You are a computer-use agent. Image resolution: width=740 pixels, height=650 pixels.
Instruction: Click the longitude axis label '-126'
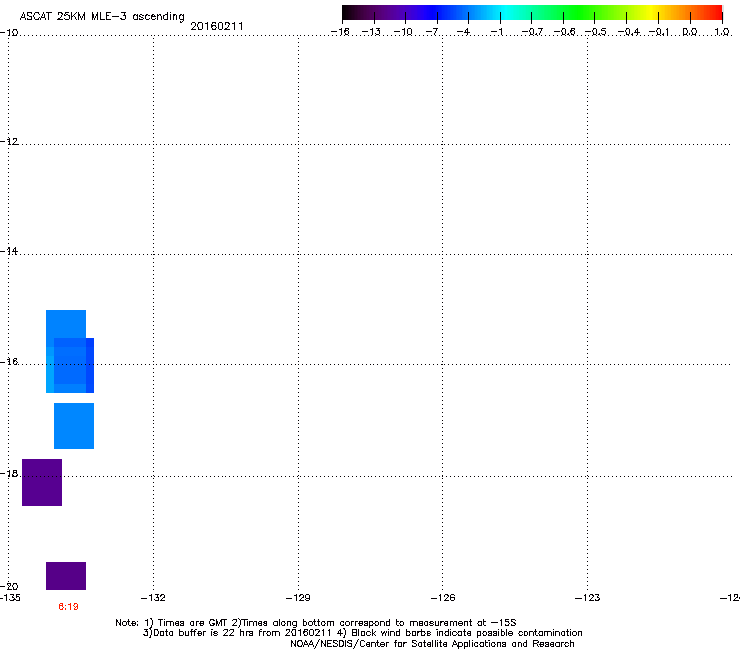point(443,598)
